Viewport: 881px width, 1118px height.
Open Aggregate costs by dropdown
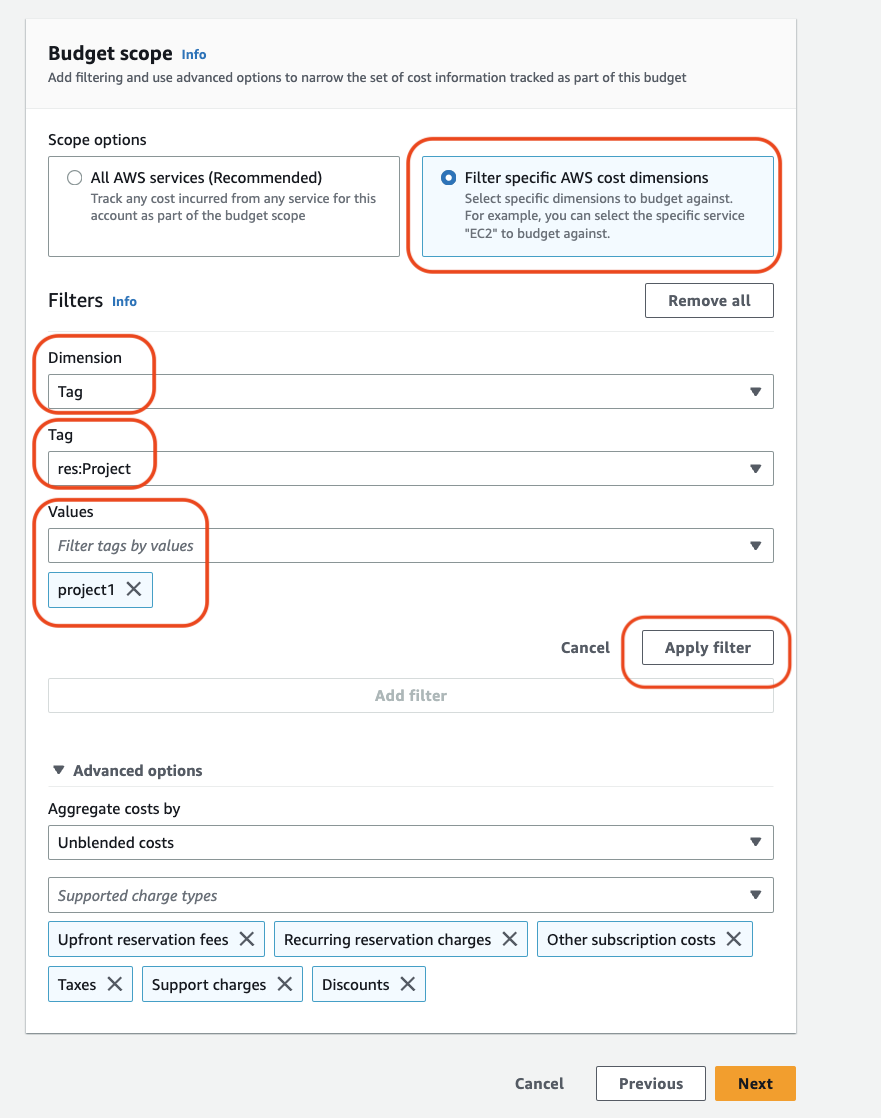tap(410, 843)
